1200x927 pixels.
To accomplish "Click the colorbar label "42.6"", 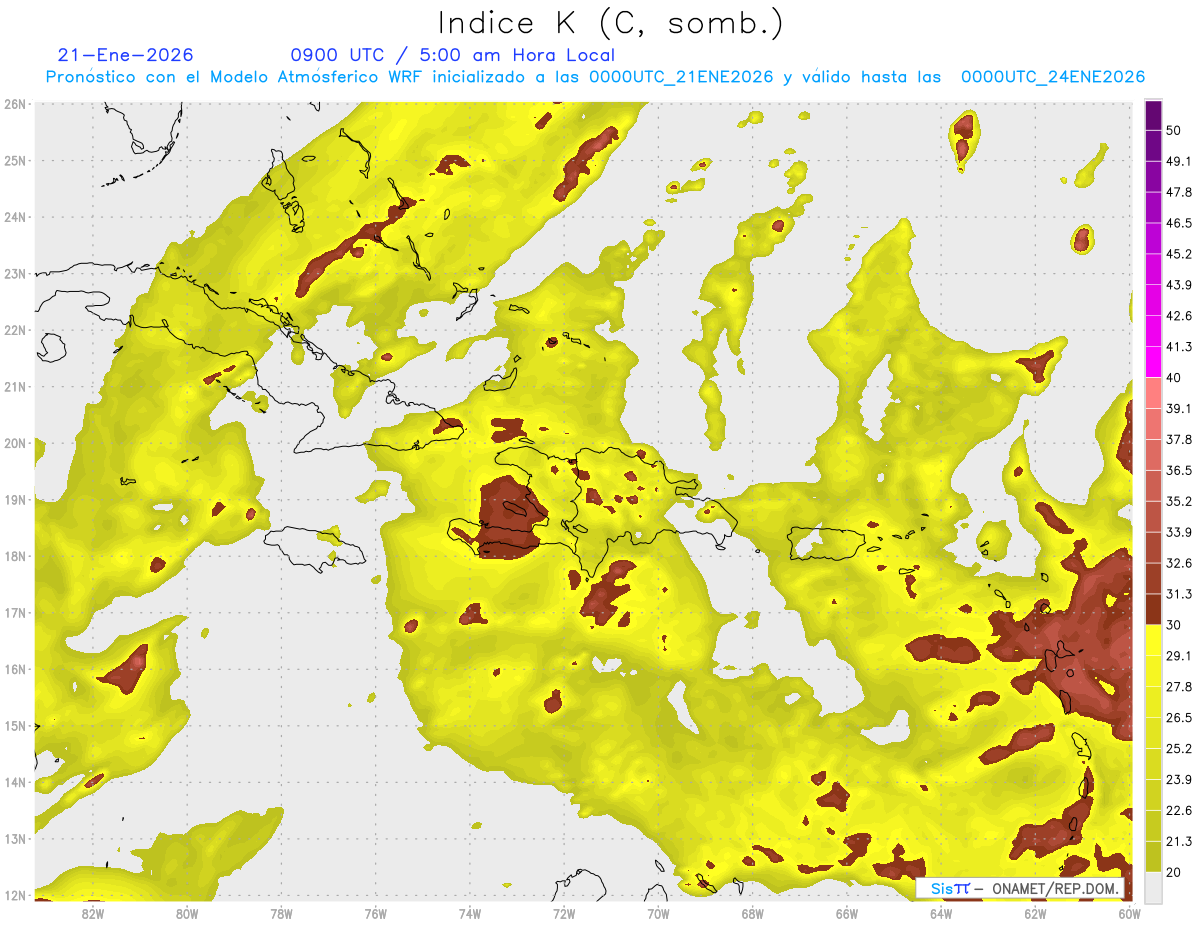I will tap(1179, 316).
